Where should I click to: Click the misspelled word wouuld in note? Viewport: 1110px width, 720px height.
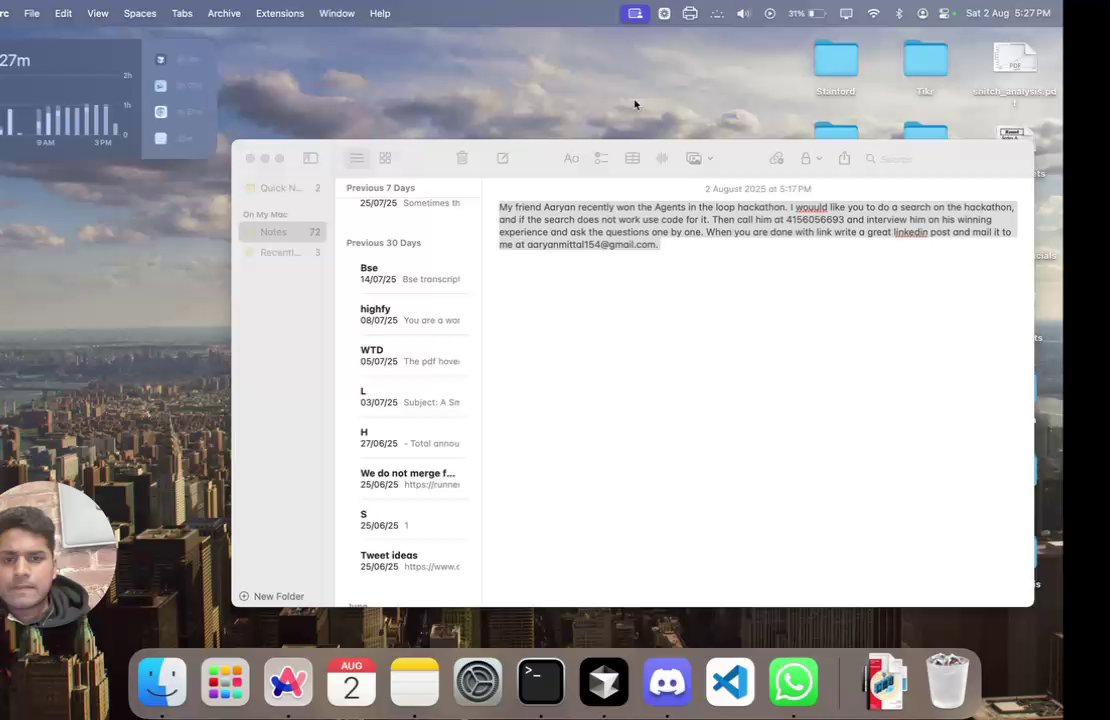(811, 207)
